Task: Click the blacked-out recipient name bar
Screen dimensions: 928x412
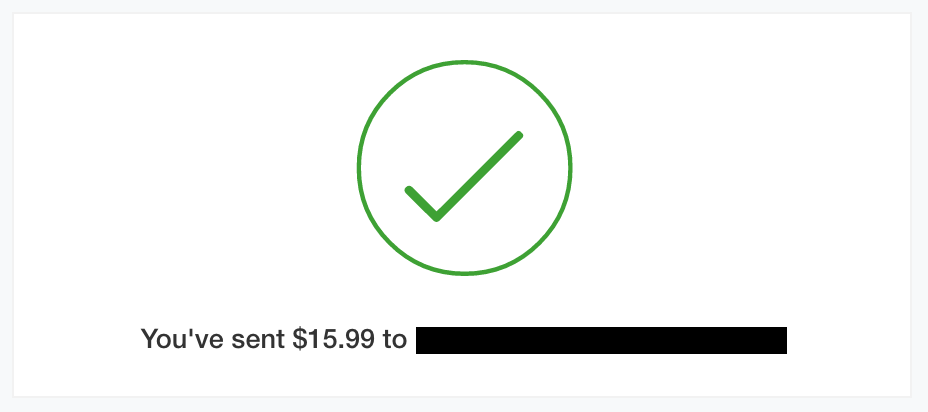Action: [x=601, y=340]
